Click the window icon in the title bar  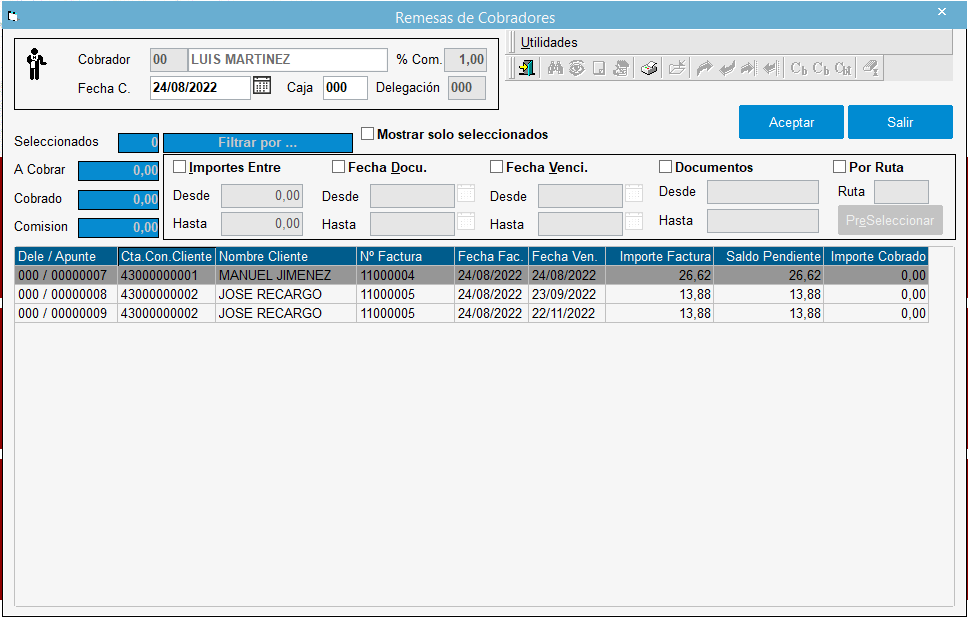12,17
